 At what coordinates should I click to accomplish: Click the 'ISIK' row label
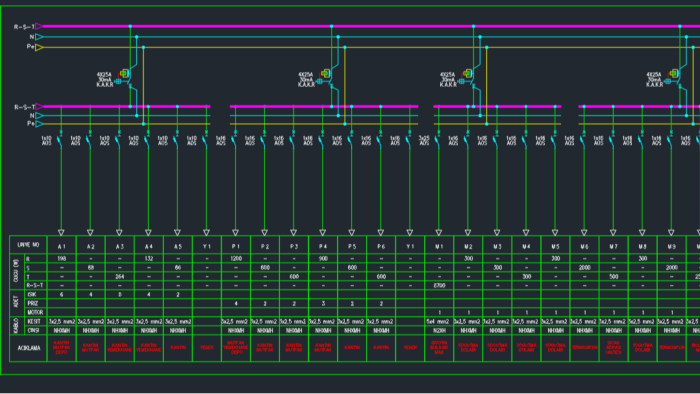[32, 294]
